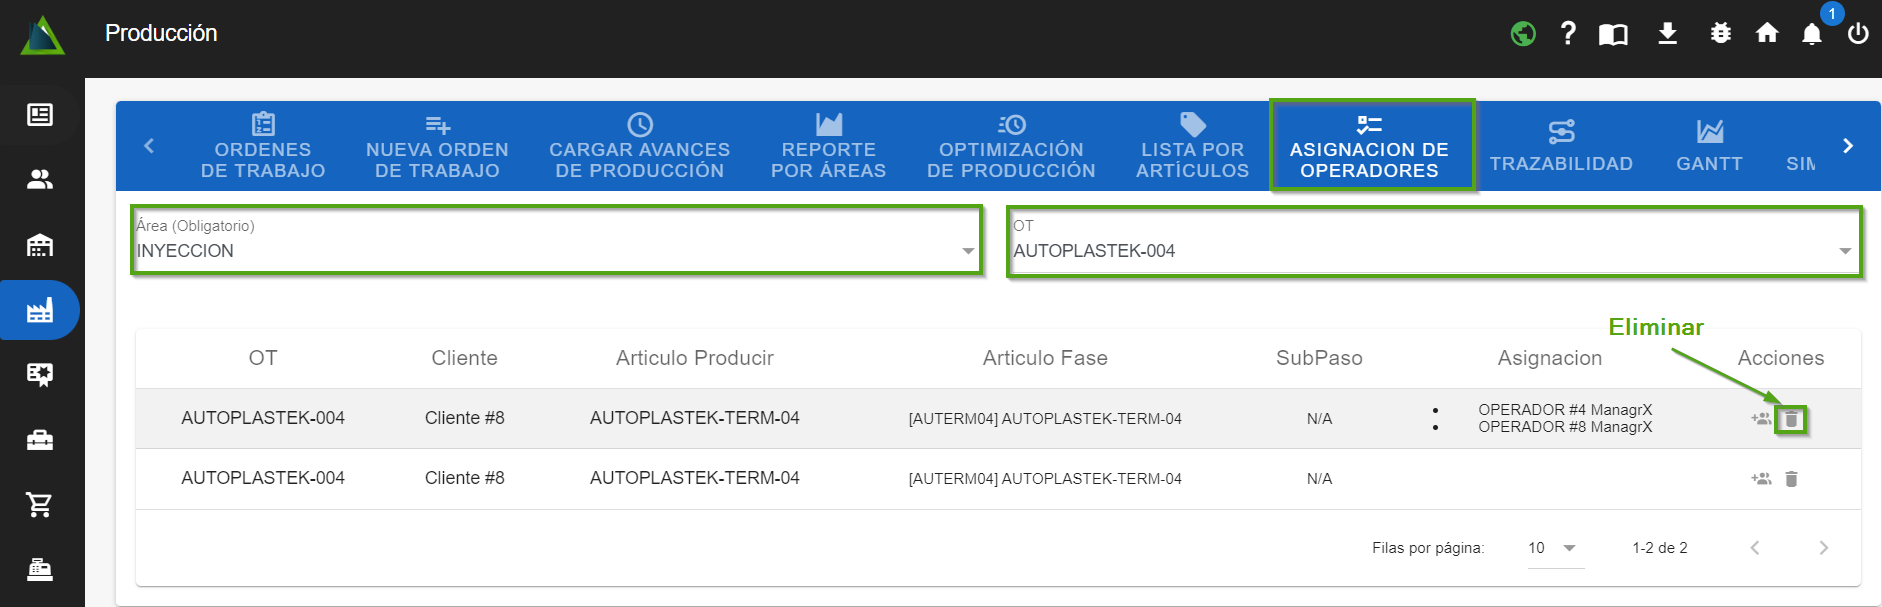Click the bug report icon
The height and width of the screenshot is (607, 1882).
pyautogui.click(x=1720, y=34)
